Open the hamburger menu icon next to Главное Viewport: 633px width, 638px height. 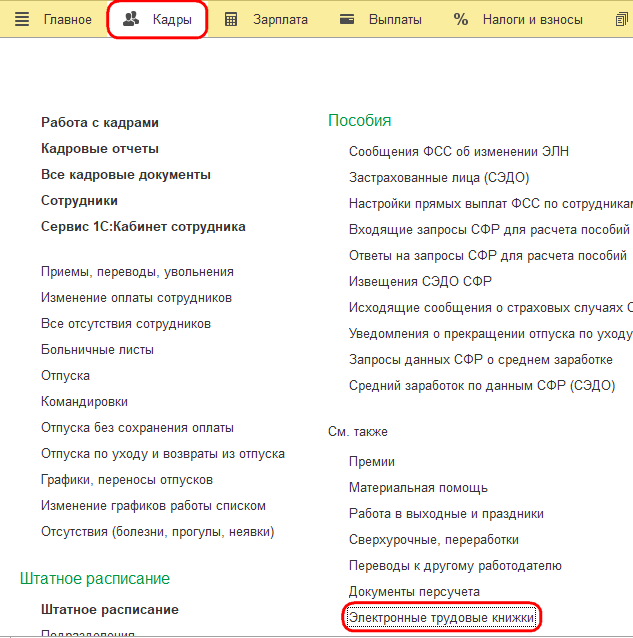(22, 19)
